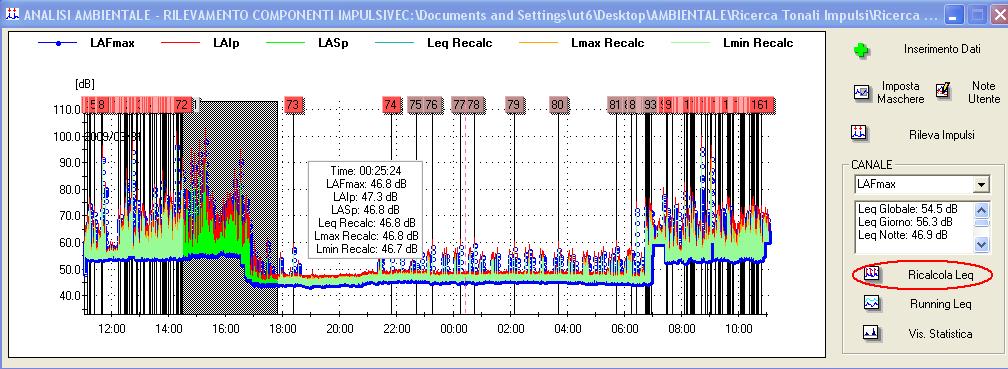Select impulse marker 78

pyautogui.click(x=474, y=105)
